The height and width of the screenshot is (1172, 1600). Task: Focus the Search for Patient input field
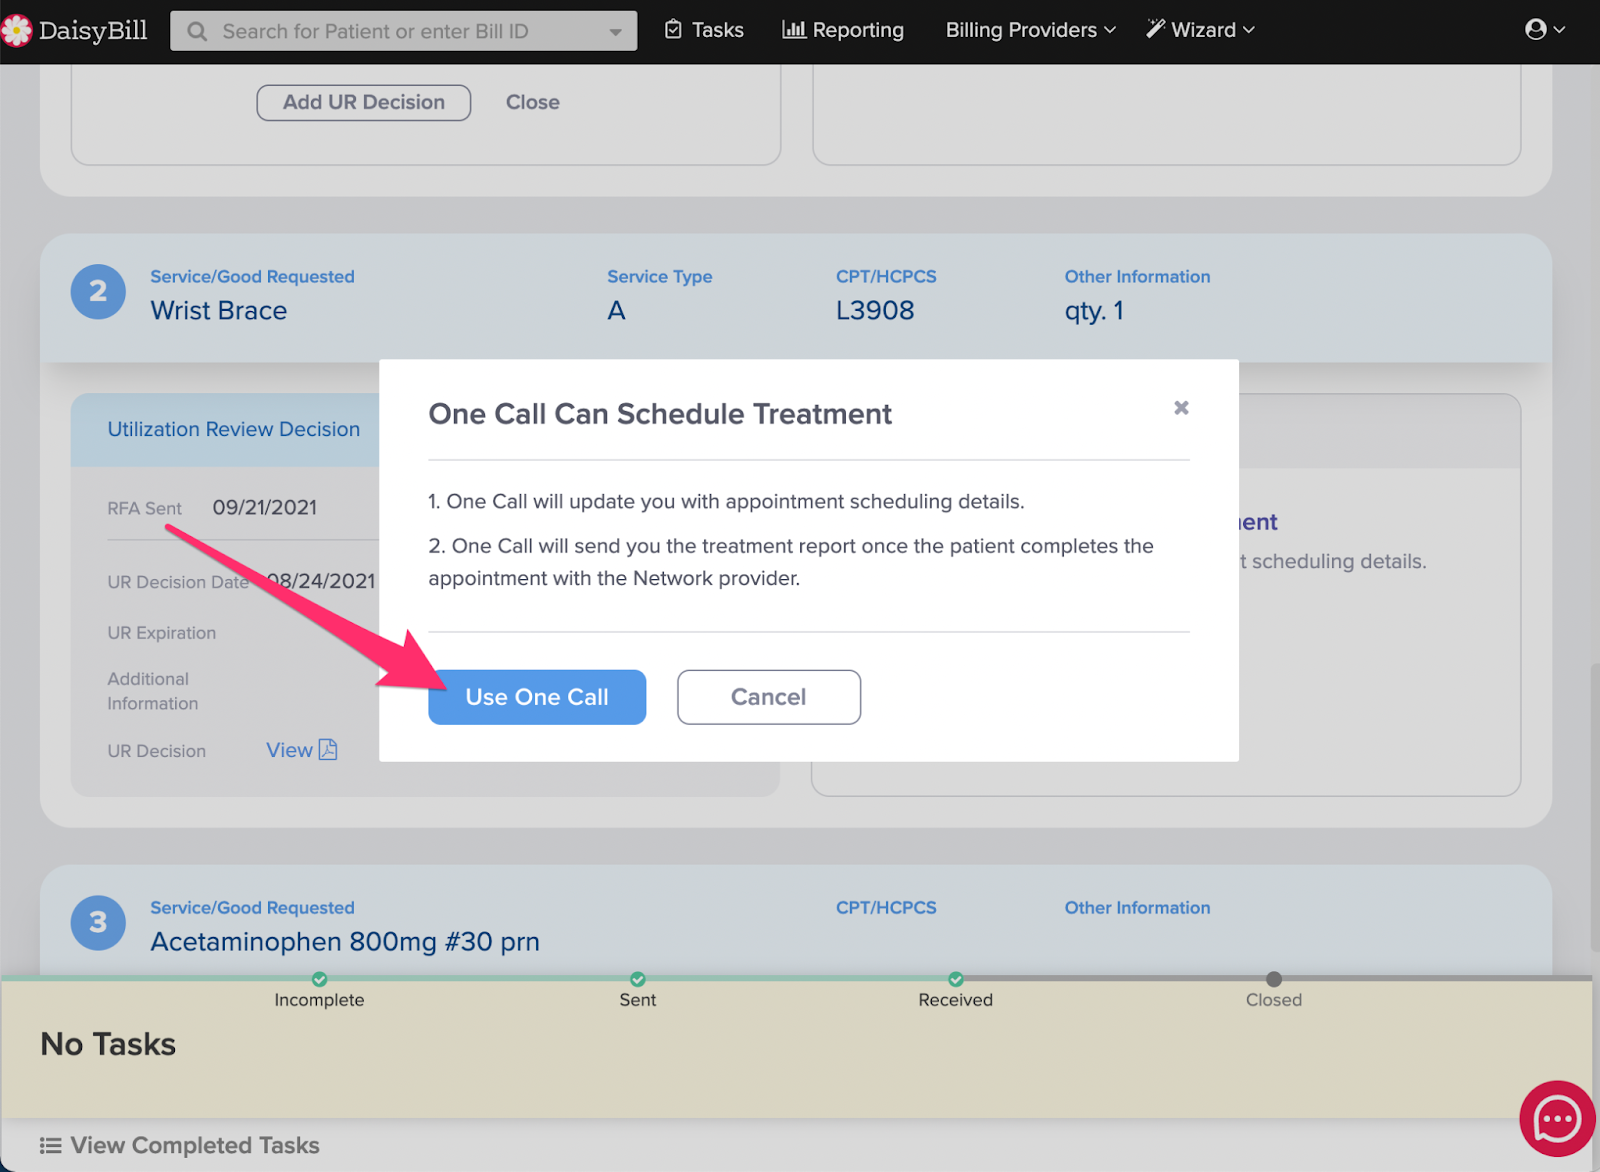point(403,31)
